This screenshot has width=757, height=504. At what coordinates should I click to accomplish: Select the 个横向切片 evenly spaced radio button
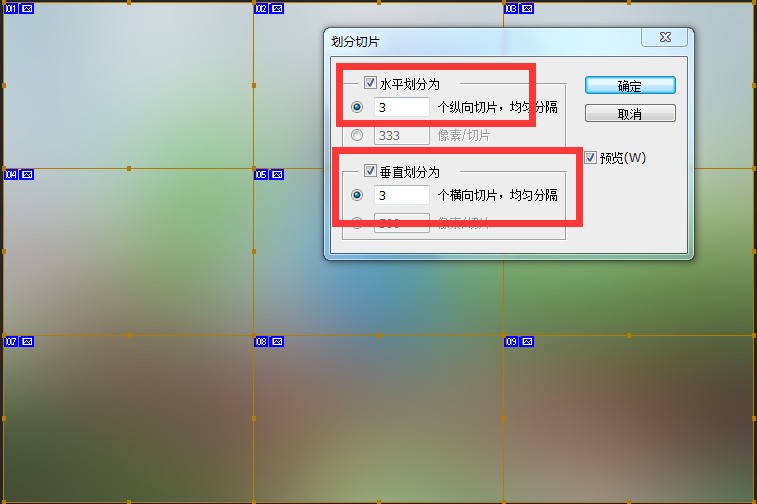(x=357, y=195)
